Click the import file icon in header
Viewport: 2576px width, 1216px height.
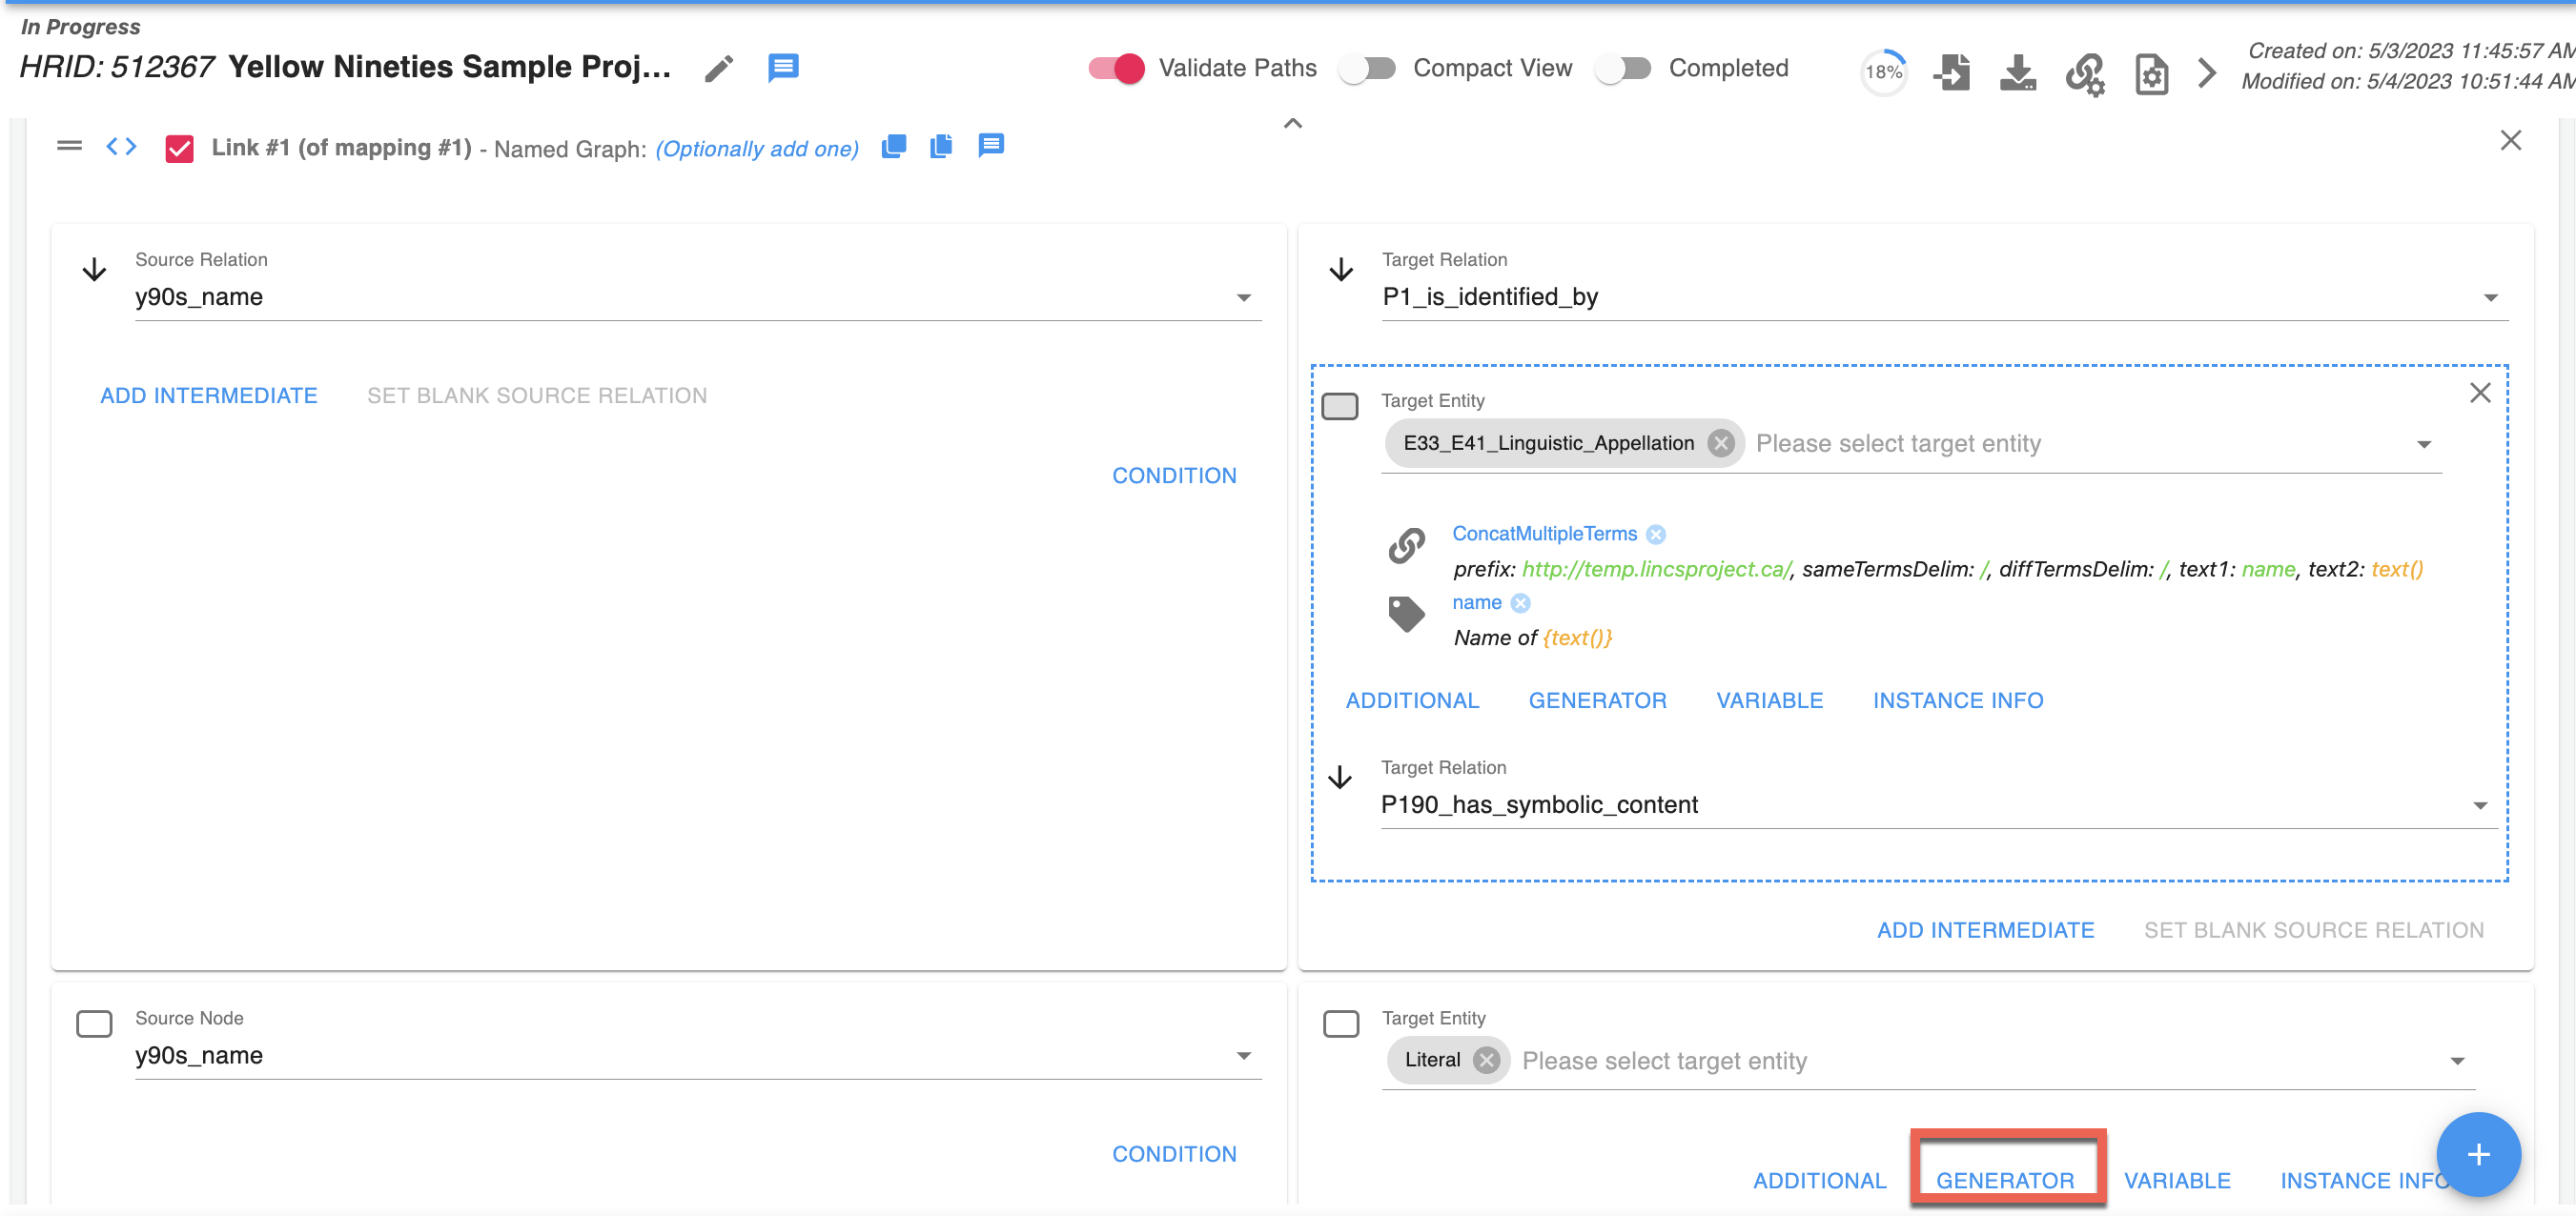(x=1951, y=73)
